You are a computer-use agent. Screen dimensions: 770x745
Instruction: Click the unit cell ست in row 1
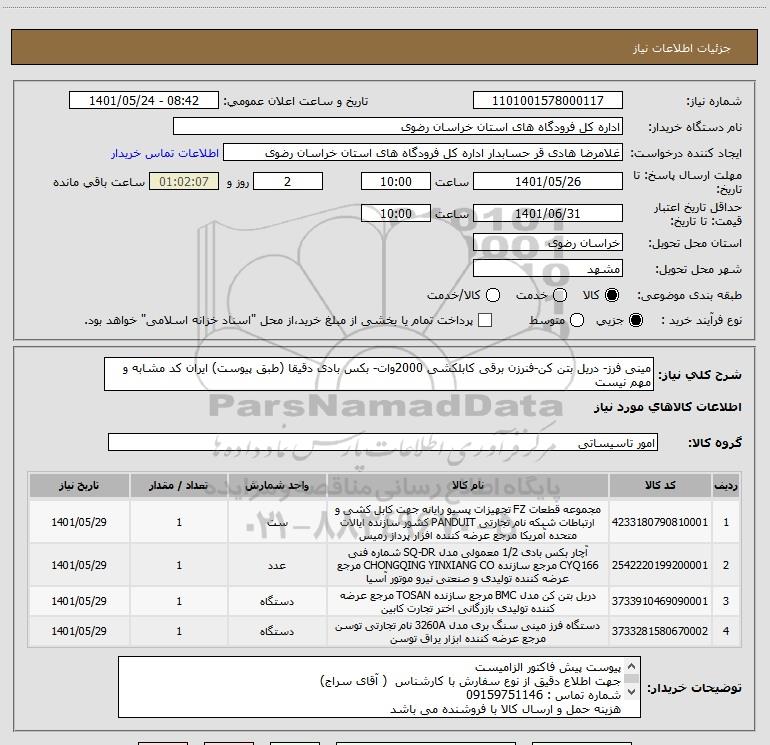point(277,522)
